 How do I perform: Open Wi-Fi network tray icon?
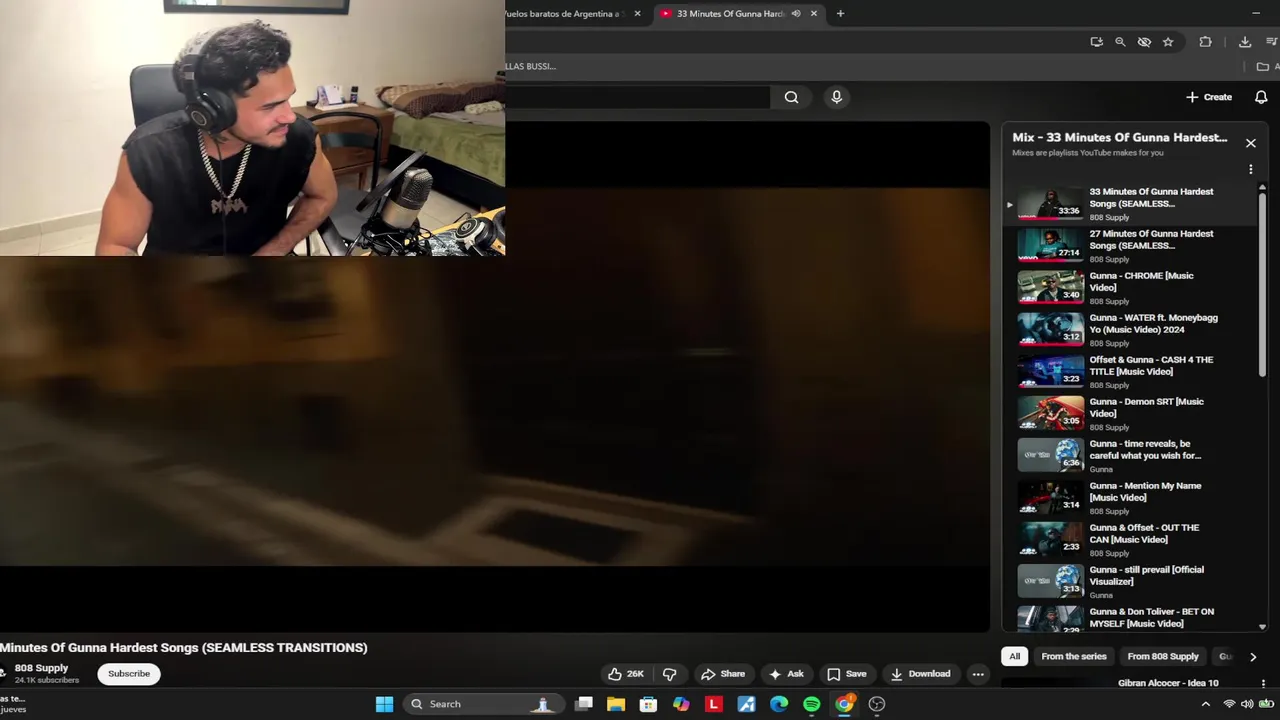[x=1229, y=704]
